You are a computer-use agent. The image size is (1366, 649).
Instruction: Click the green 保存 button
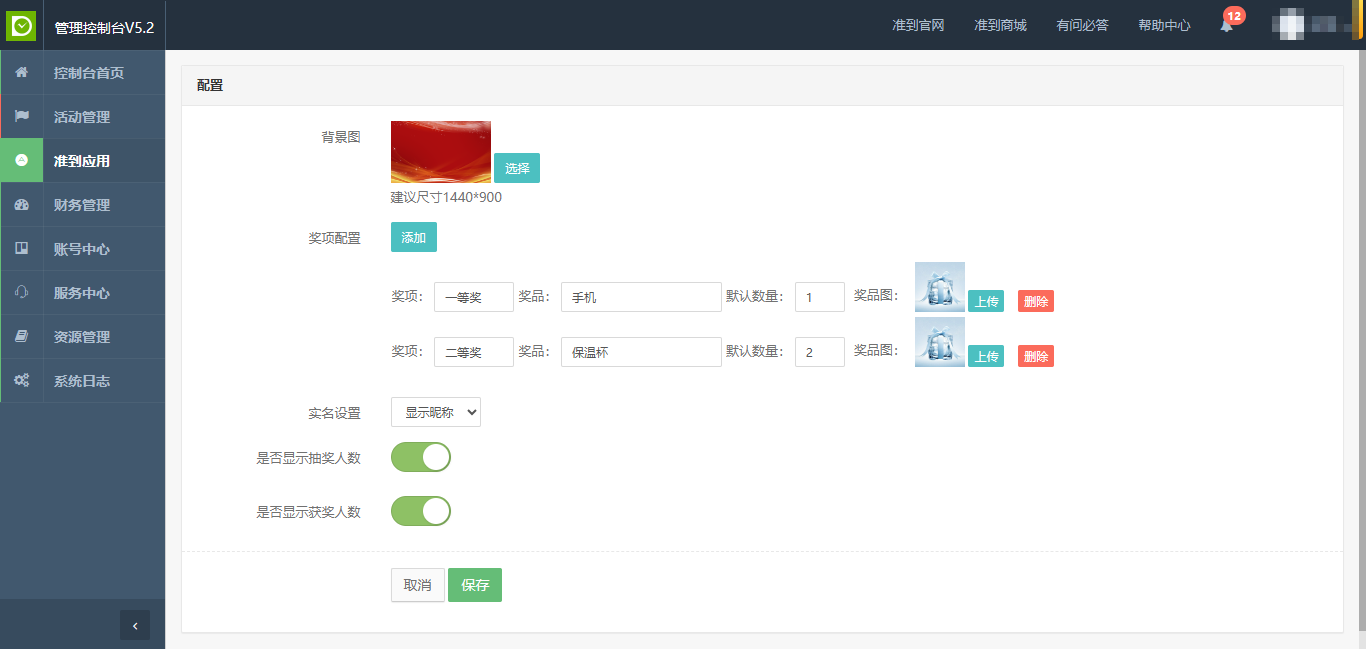click(x=475, y=585)
